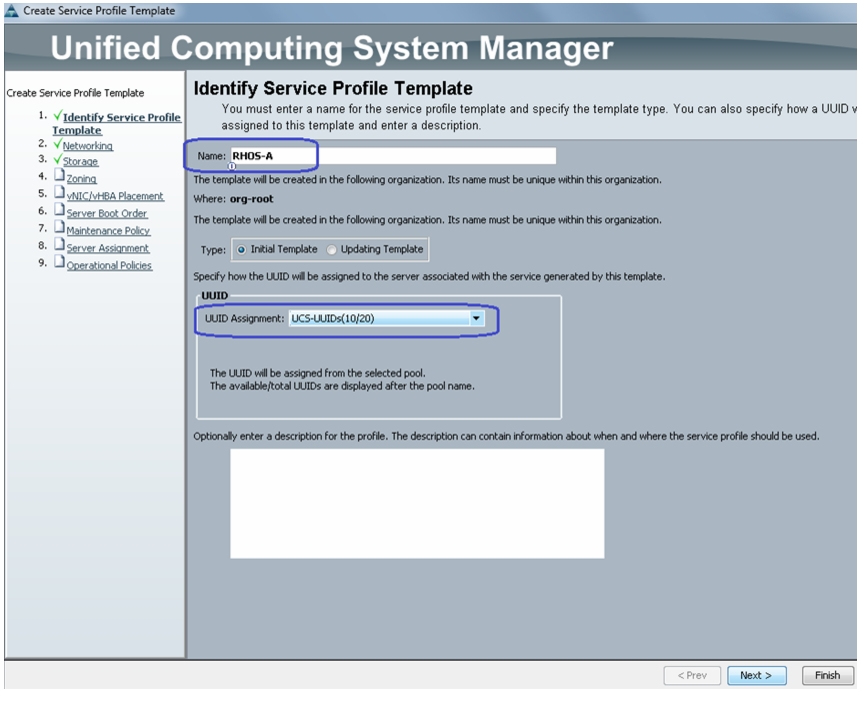Click the green checkmark beside Storage

point(57,160)
